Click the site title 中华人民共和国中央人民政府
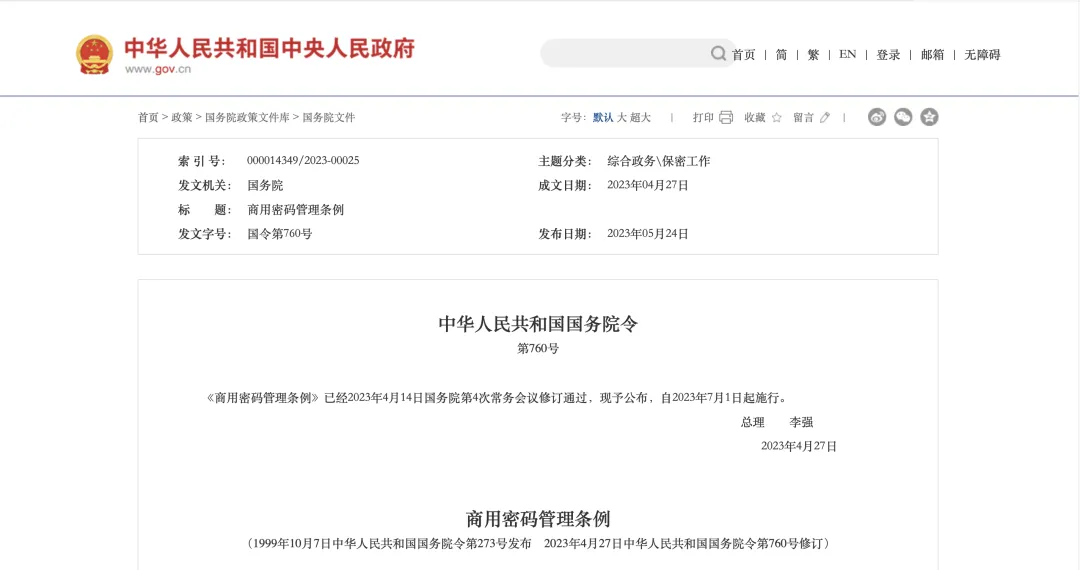The image size is (1080, 570). 269,48
